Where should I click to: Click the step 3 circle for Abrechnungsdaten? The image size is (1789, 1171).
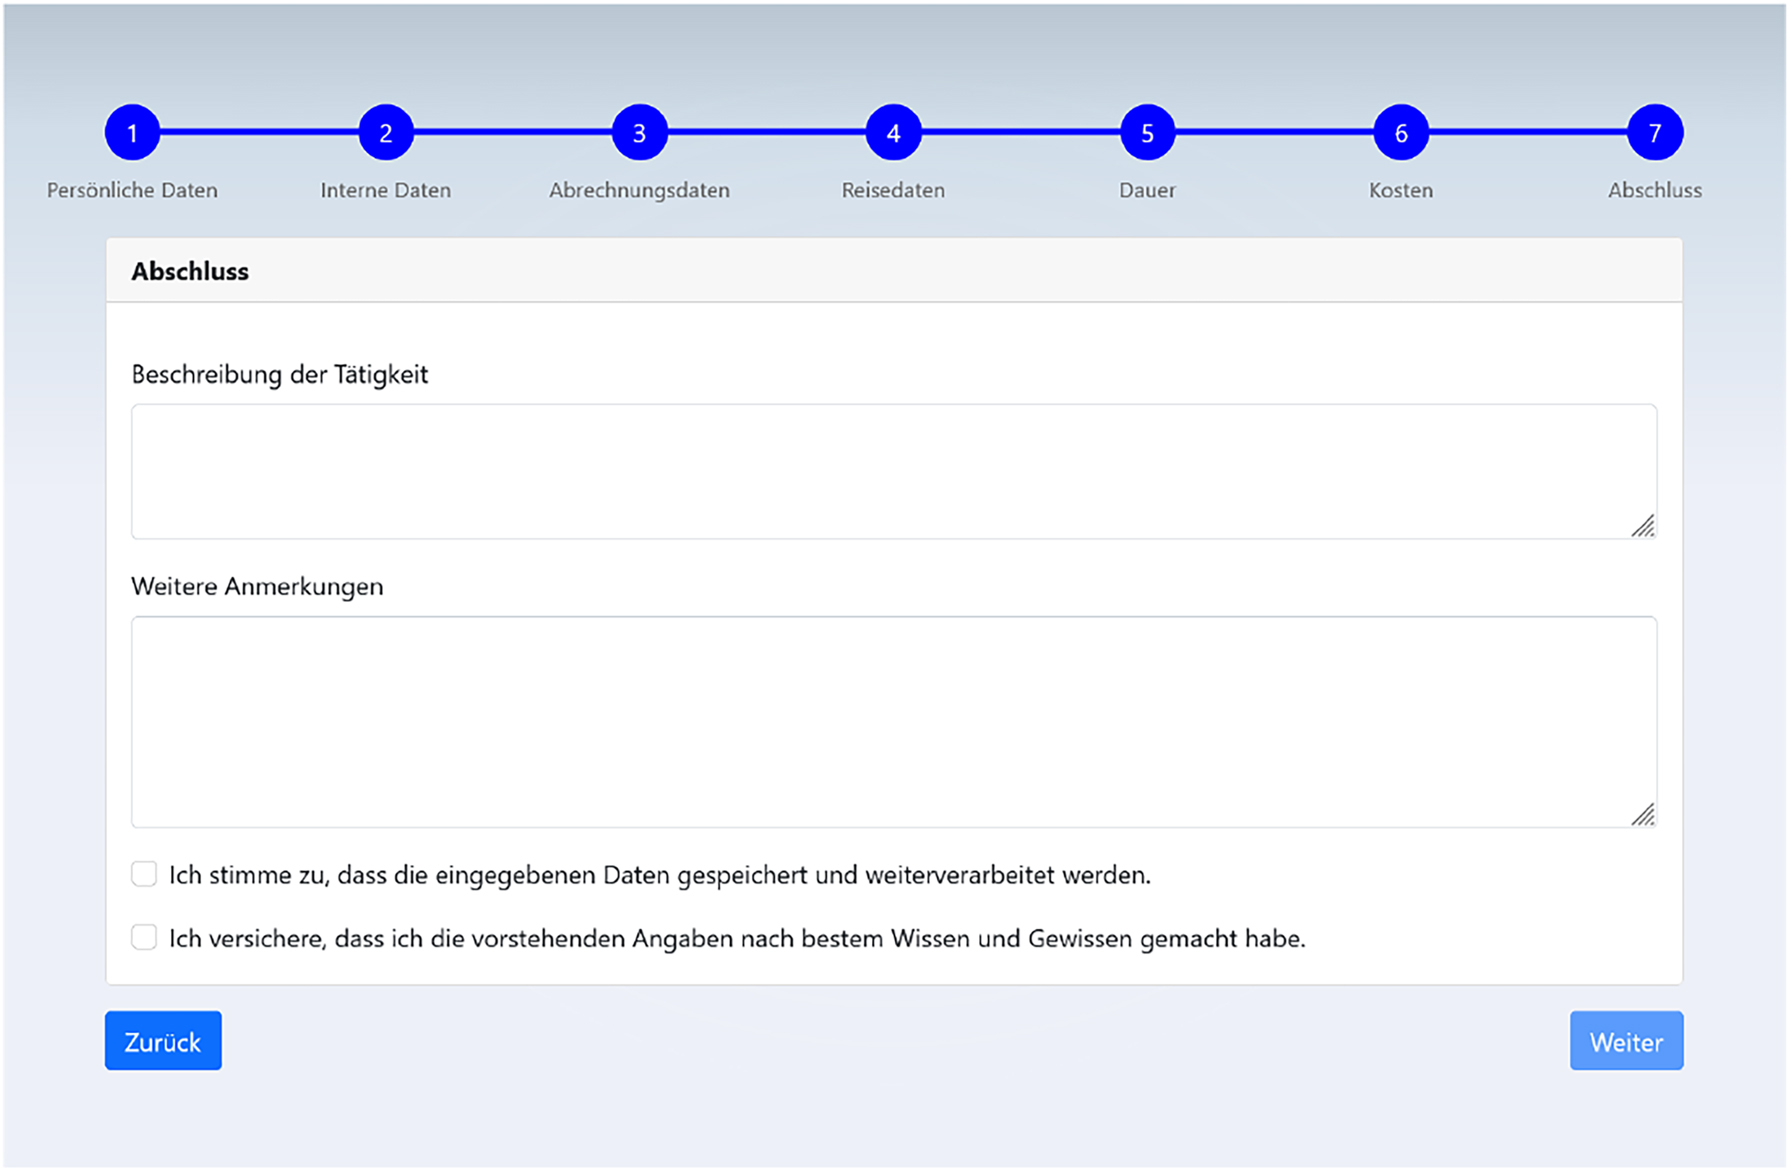tap(640, 131)
